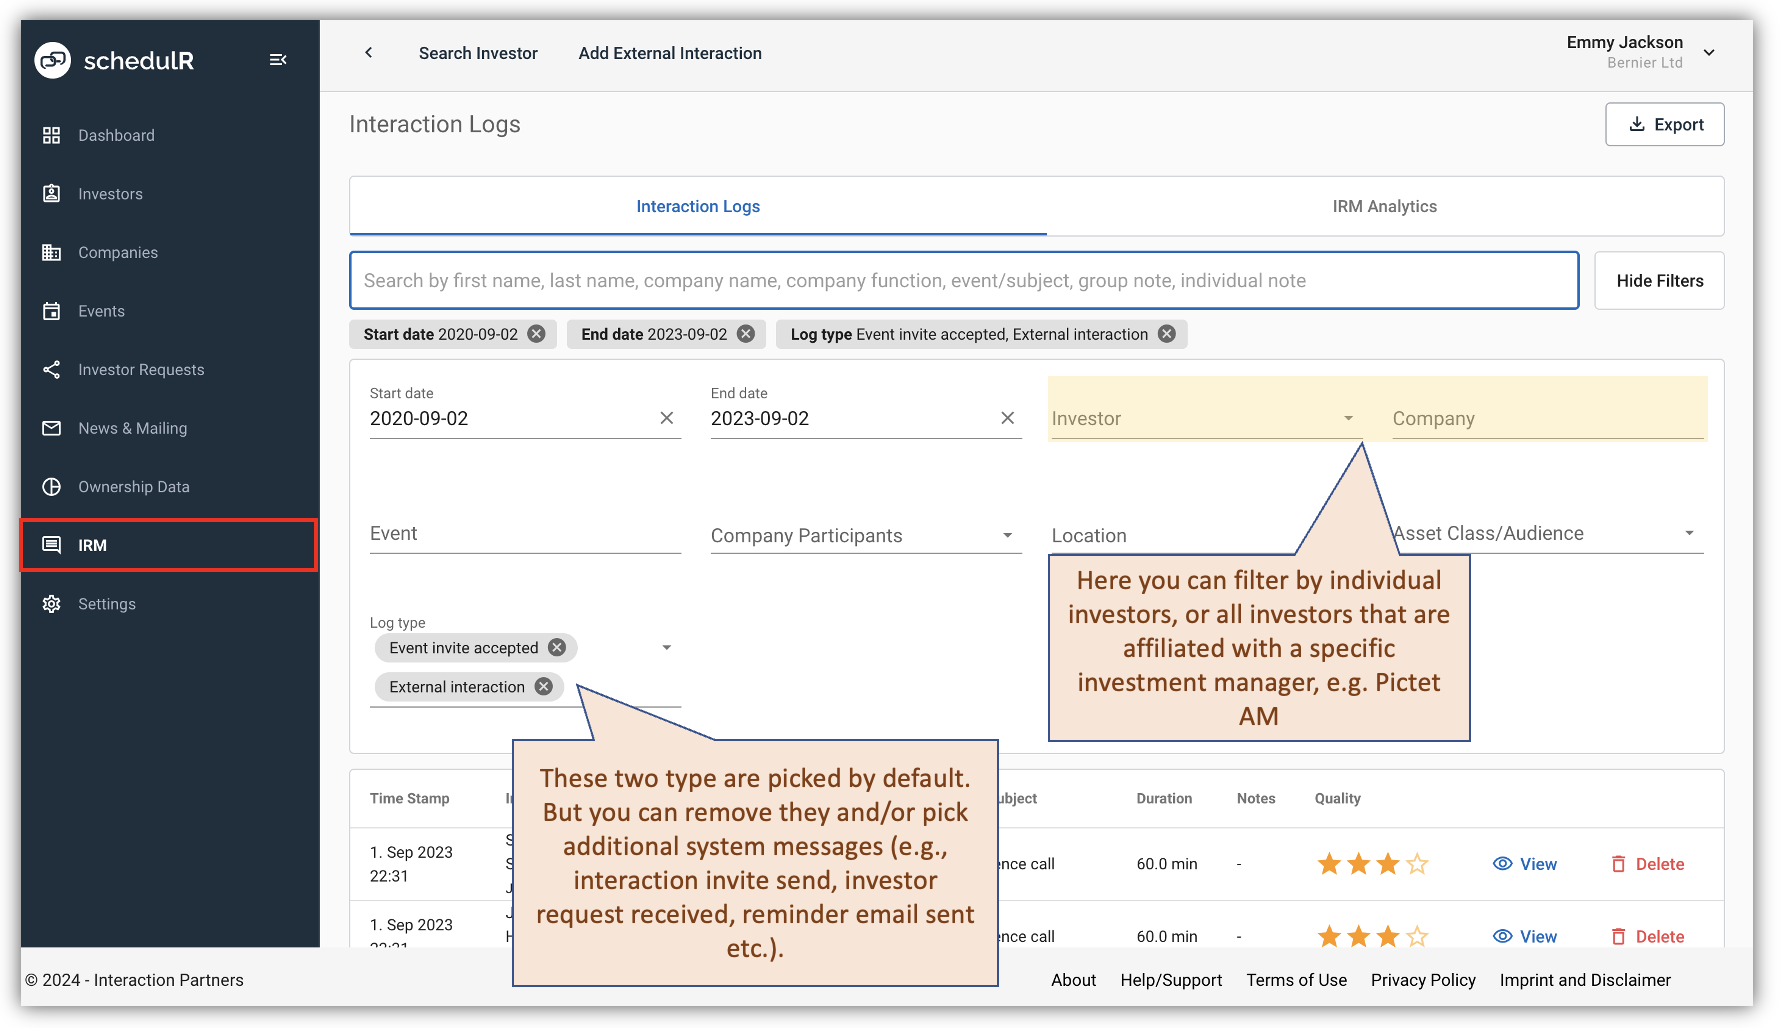Open the Companies section
Screen dimensions: 1784x1028
117,252
